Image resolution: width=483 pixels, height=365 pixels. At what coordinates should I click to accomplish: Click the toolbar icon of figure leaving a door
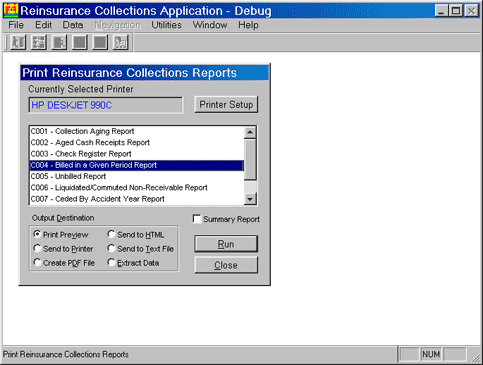[59, 42]
